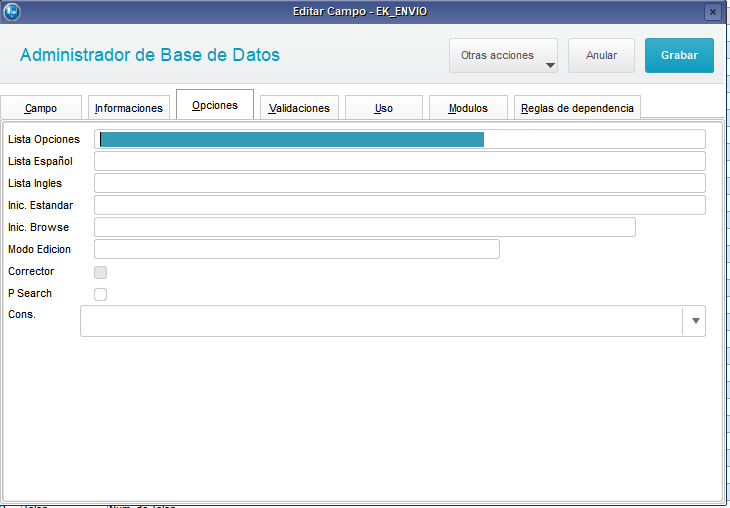
Task: Open the Reglas de dependencia tab
Action: tap(577, 108)
